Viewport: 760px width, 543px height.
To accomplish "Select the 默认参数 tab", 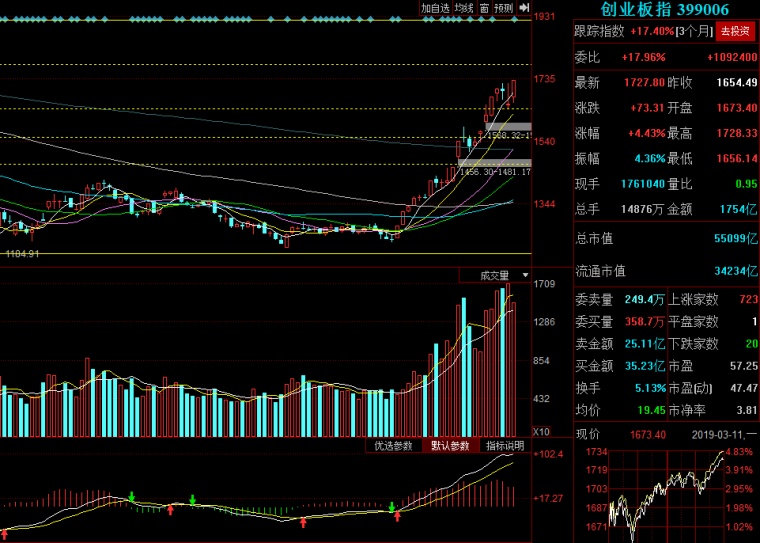I will pyautogui.click(x=449, y=445).
